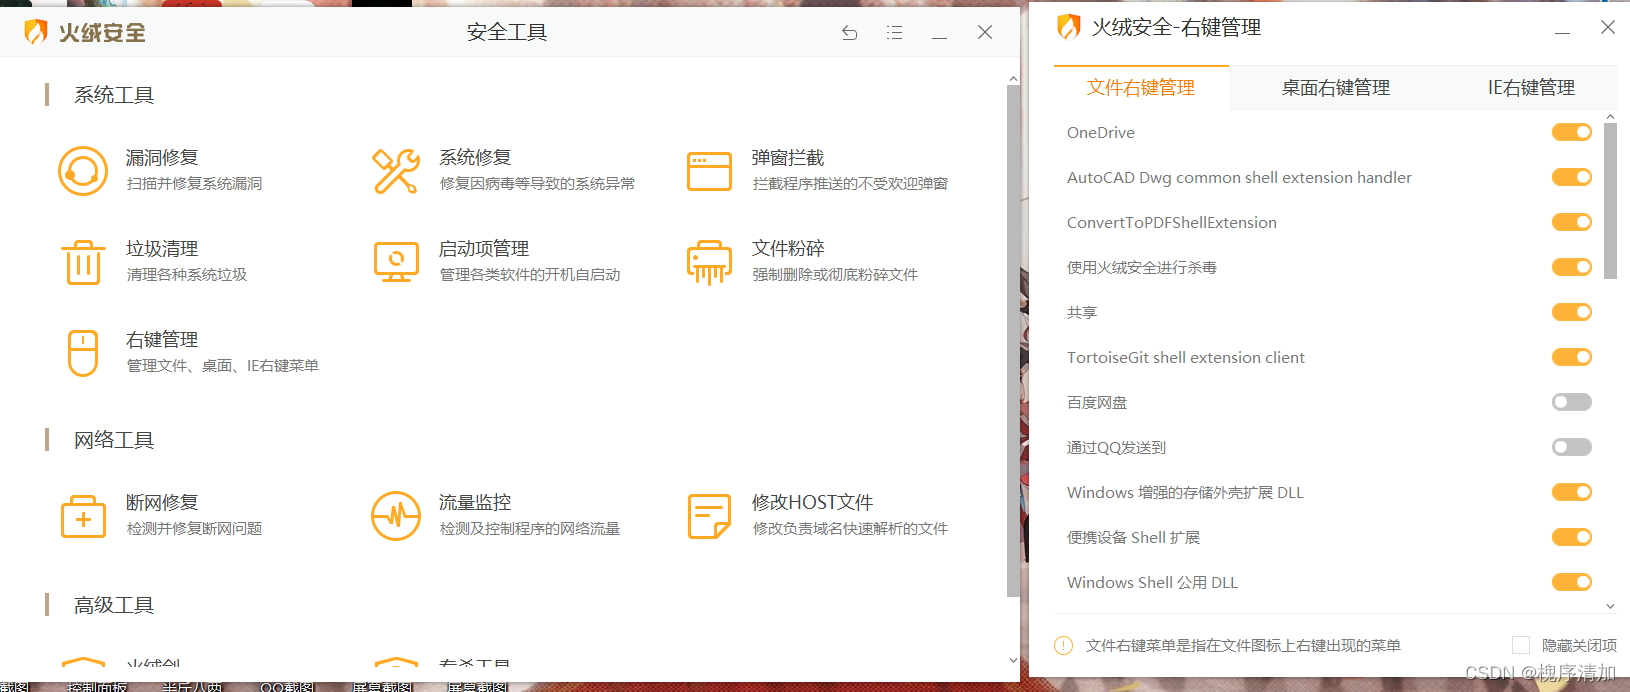
Task: Select the 文件右键管理 tab
Action: 1141,88
